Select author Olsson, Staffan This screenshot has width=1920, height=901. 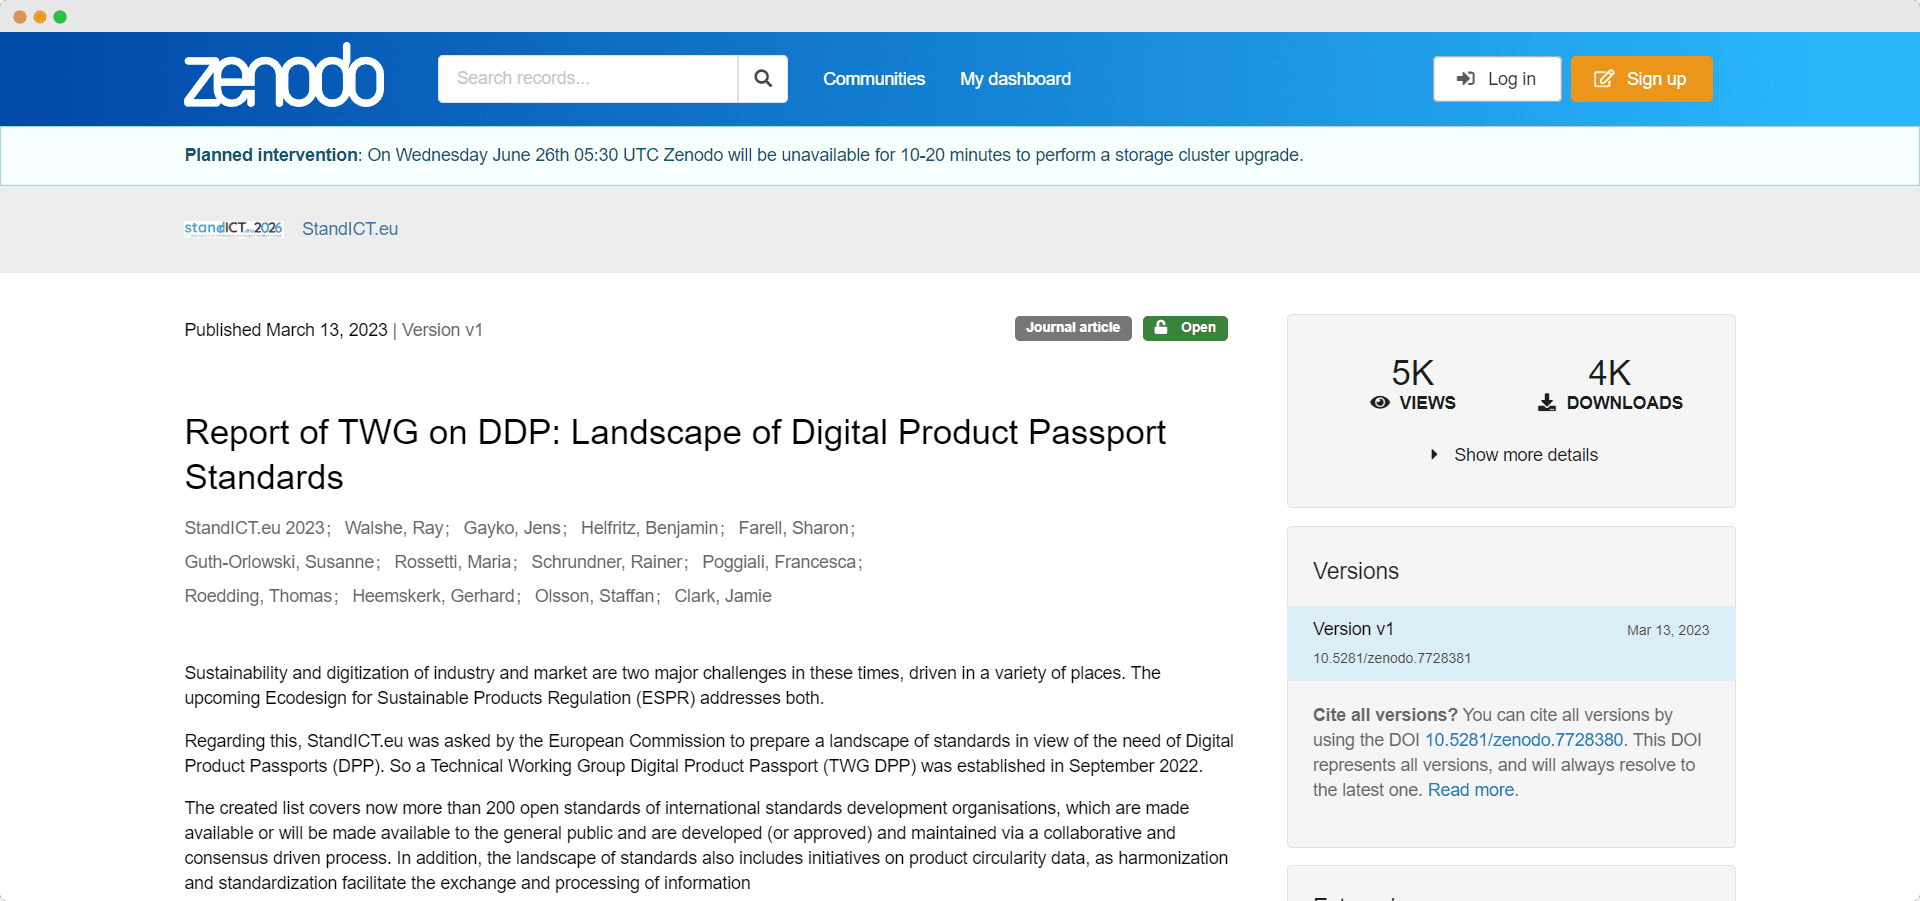click(x=594, y=596)
